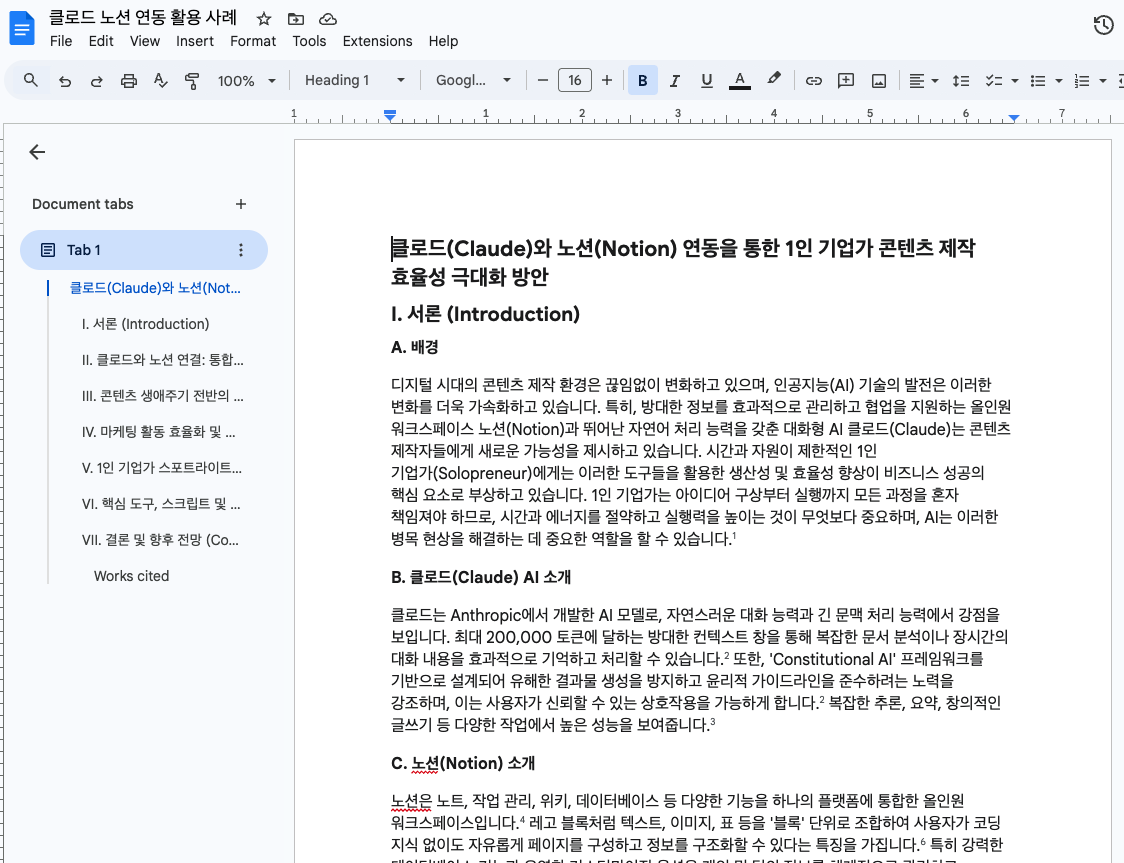The width and height of the screenshot is (1124, 863).
Task: Insert an image via the toolbar icon
Action: 878,79
